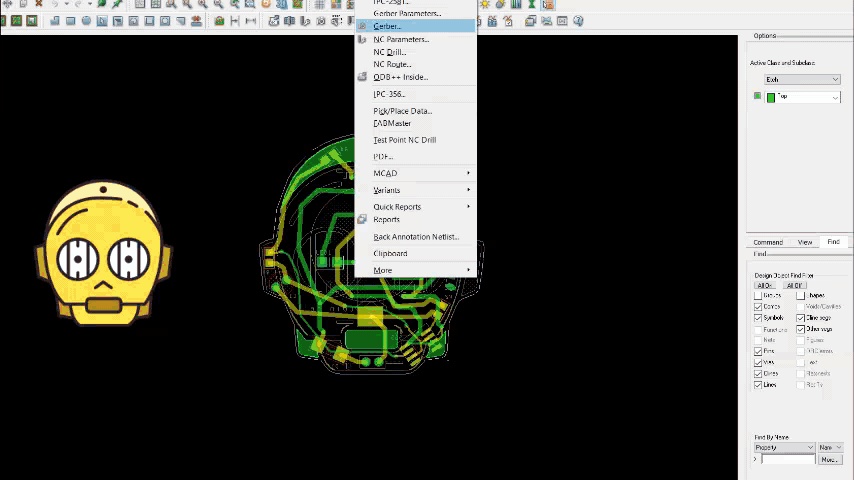Open undo history dropdown arrow
This screenshot has height=480, width=854.
point(66,4)
